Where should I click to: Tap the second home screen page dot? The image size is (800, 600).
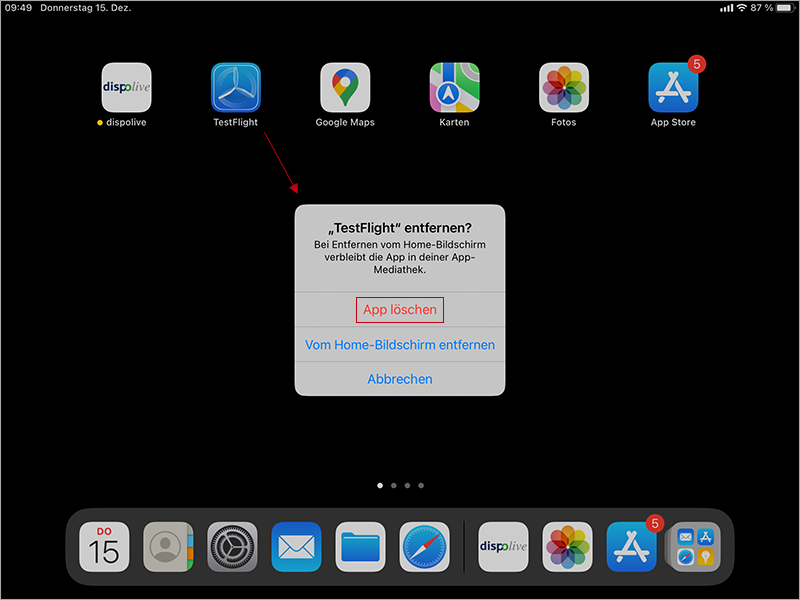(x=394, y=485)
